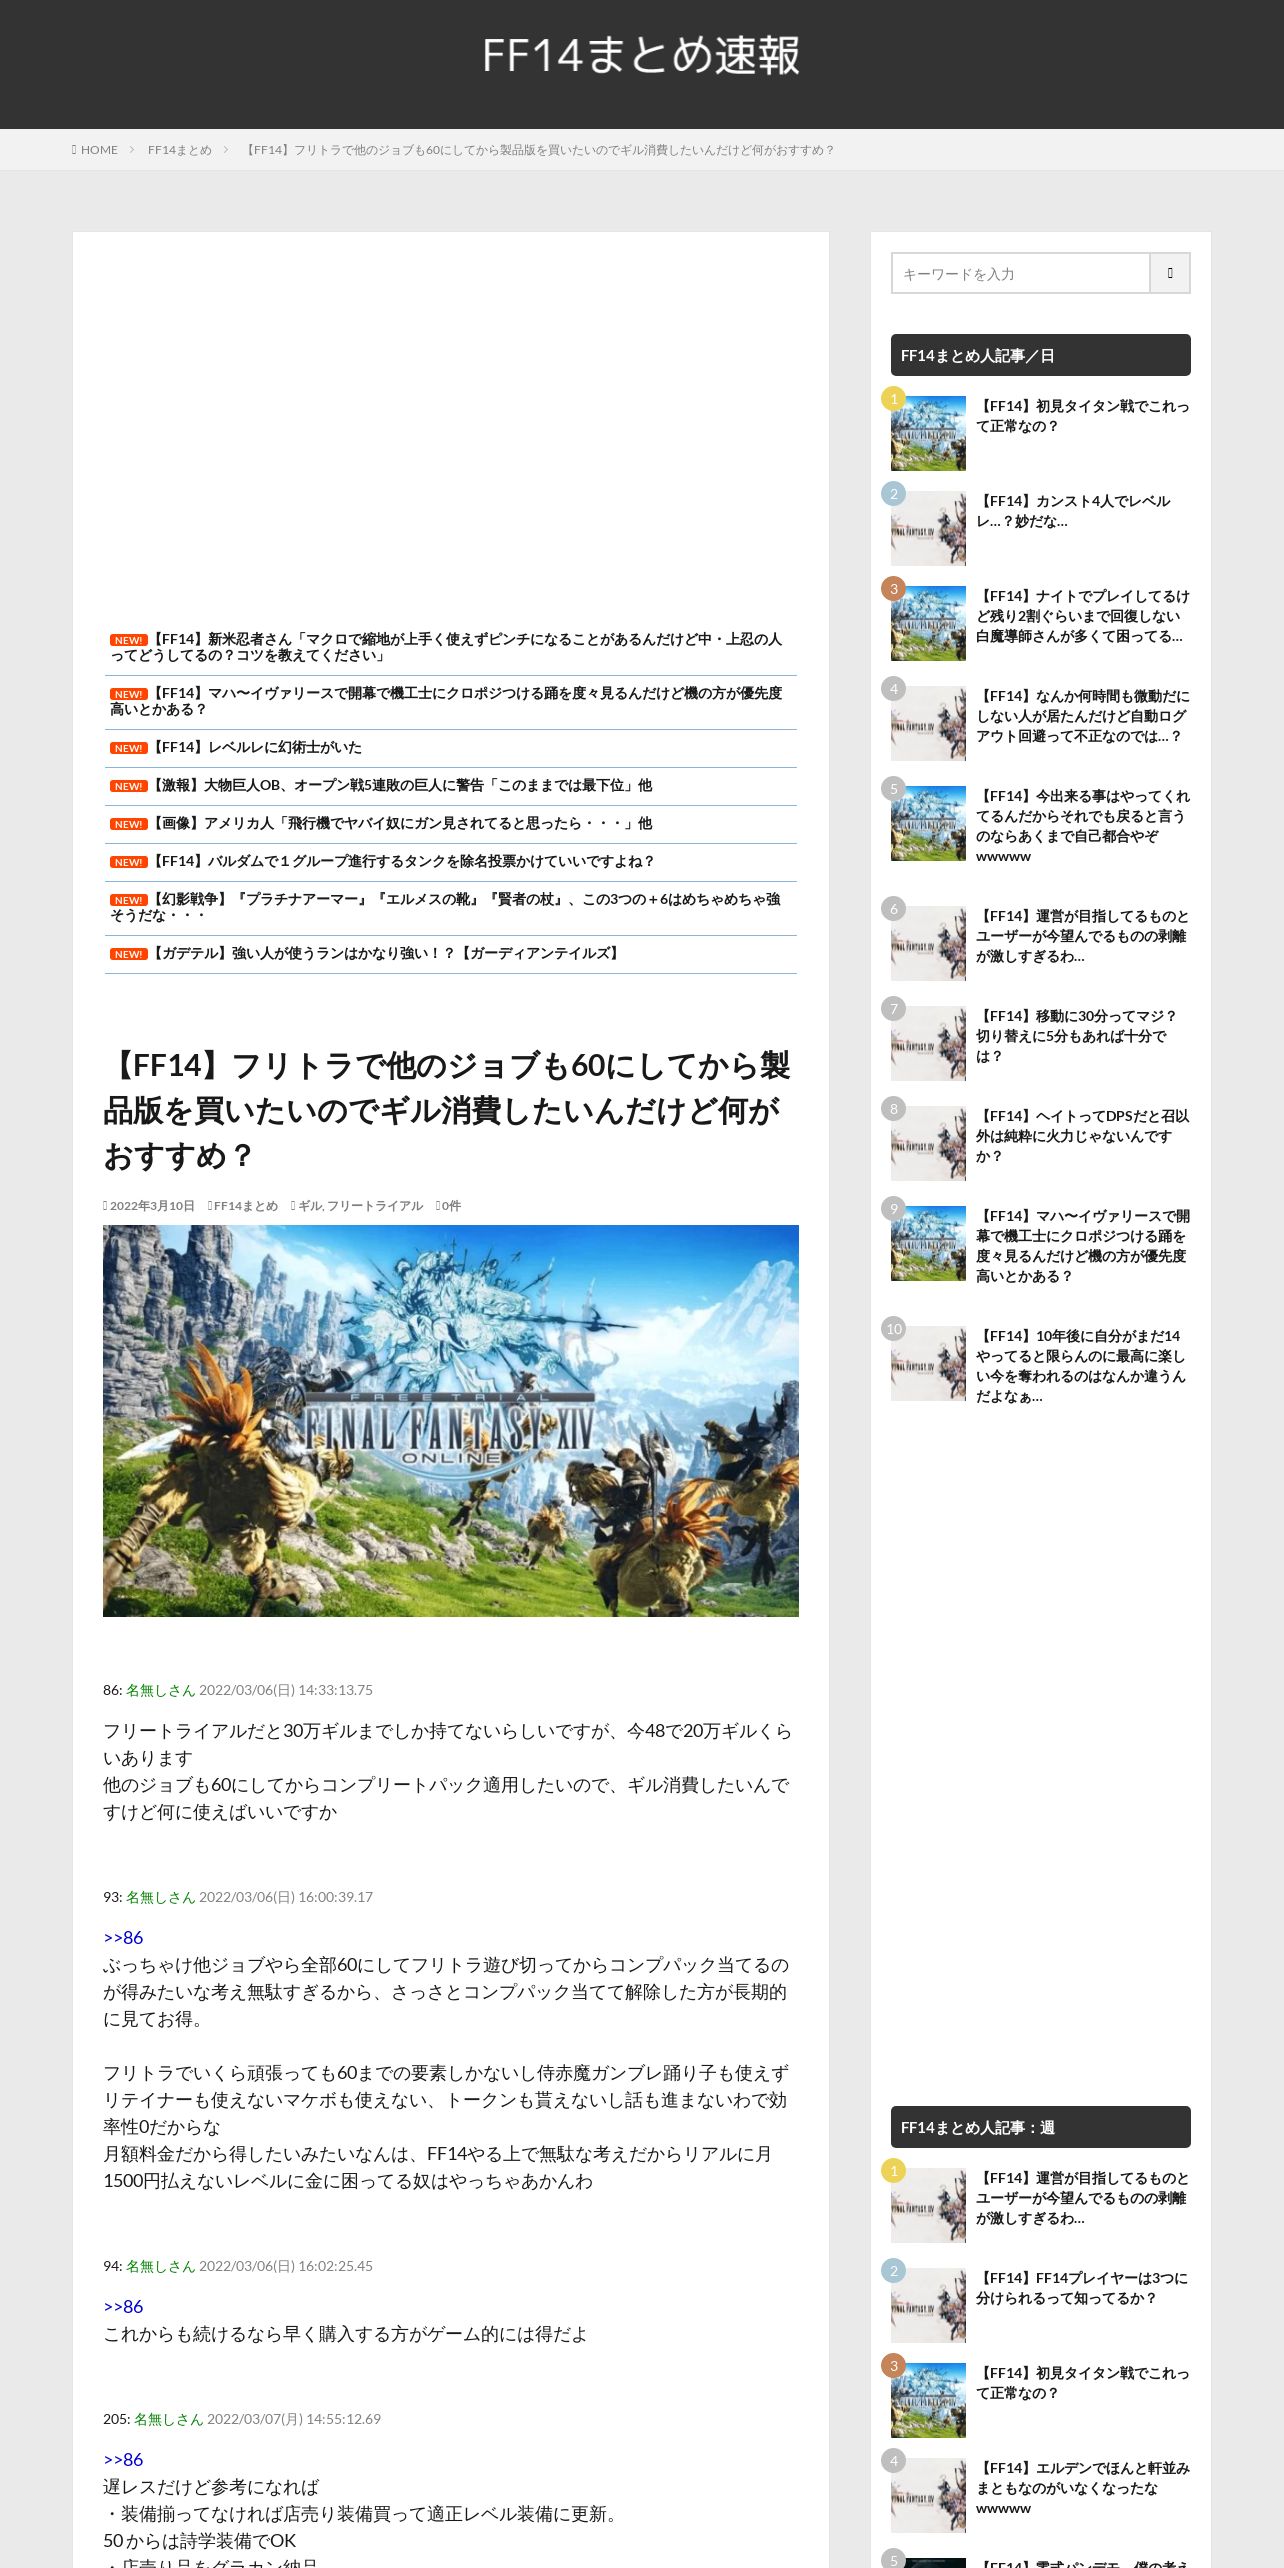The width and height of the screenshot is (1284, 2568).
Task: Open ヘイトってDPSだと召以外は link
Action: (x=1083, y=1136)
